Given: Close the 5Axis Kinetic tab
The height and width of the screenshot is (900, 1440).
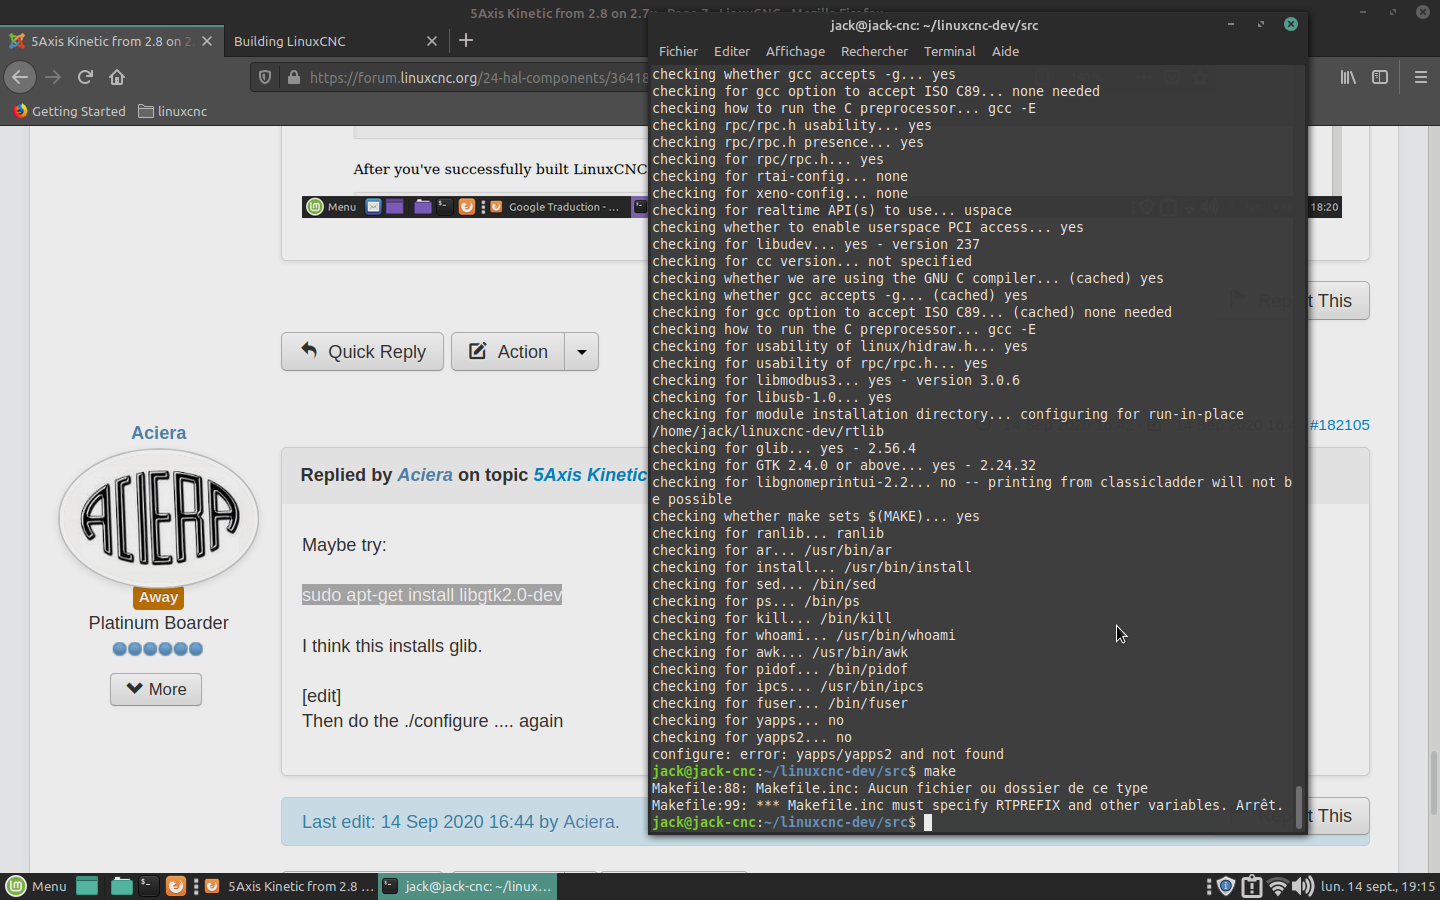Looking at the screenshot, I should tap(207, 41).
